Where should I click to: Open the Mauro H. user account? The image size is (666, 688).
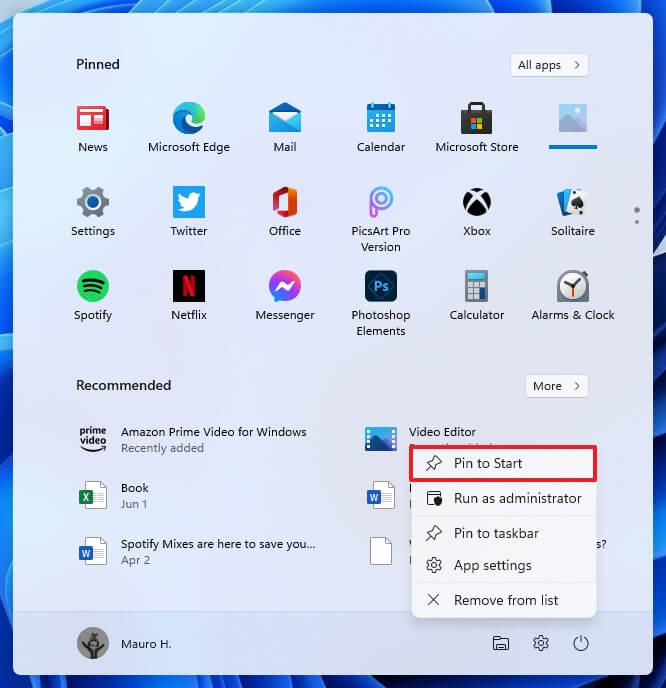124,643
